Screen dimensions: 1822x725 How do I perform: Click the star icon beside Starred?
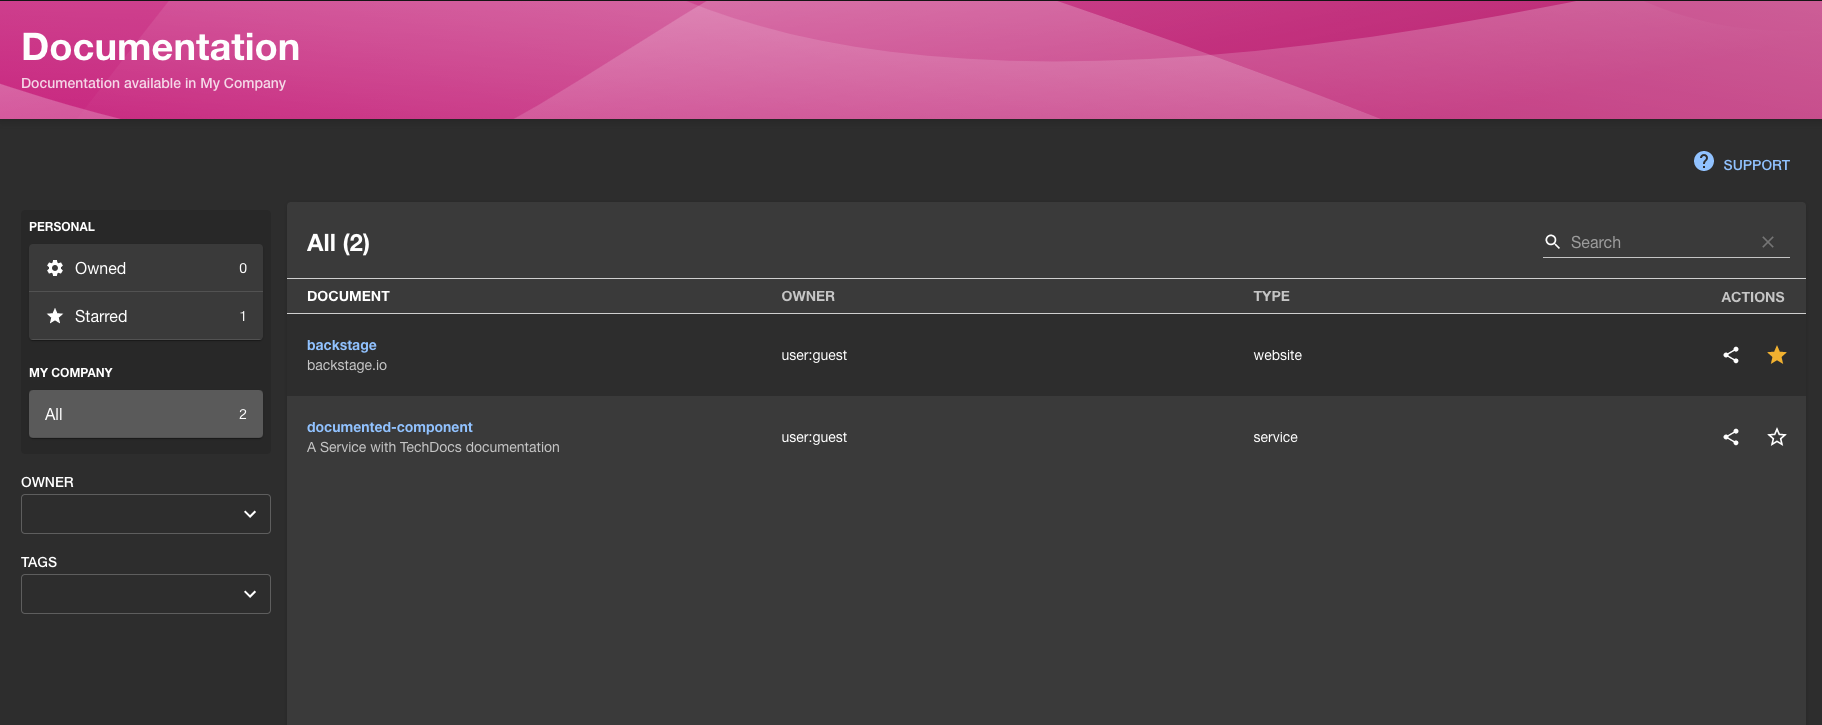[55, 316]
